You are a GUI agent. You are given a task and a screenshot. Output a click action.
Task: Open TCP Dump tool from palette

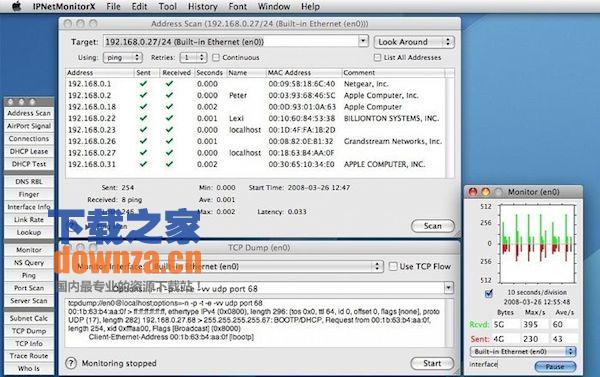tap(29, 331)
